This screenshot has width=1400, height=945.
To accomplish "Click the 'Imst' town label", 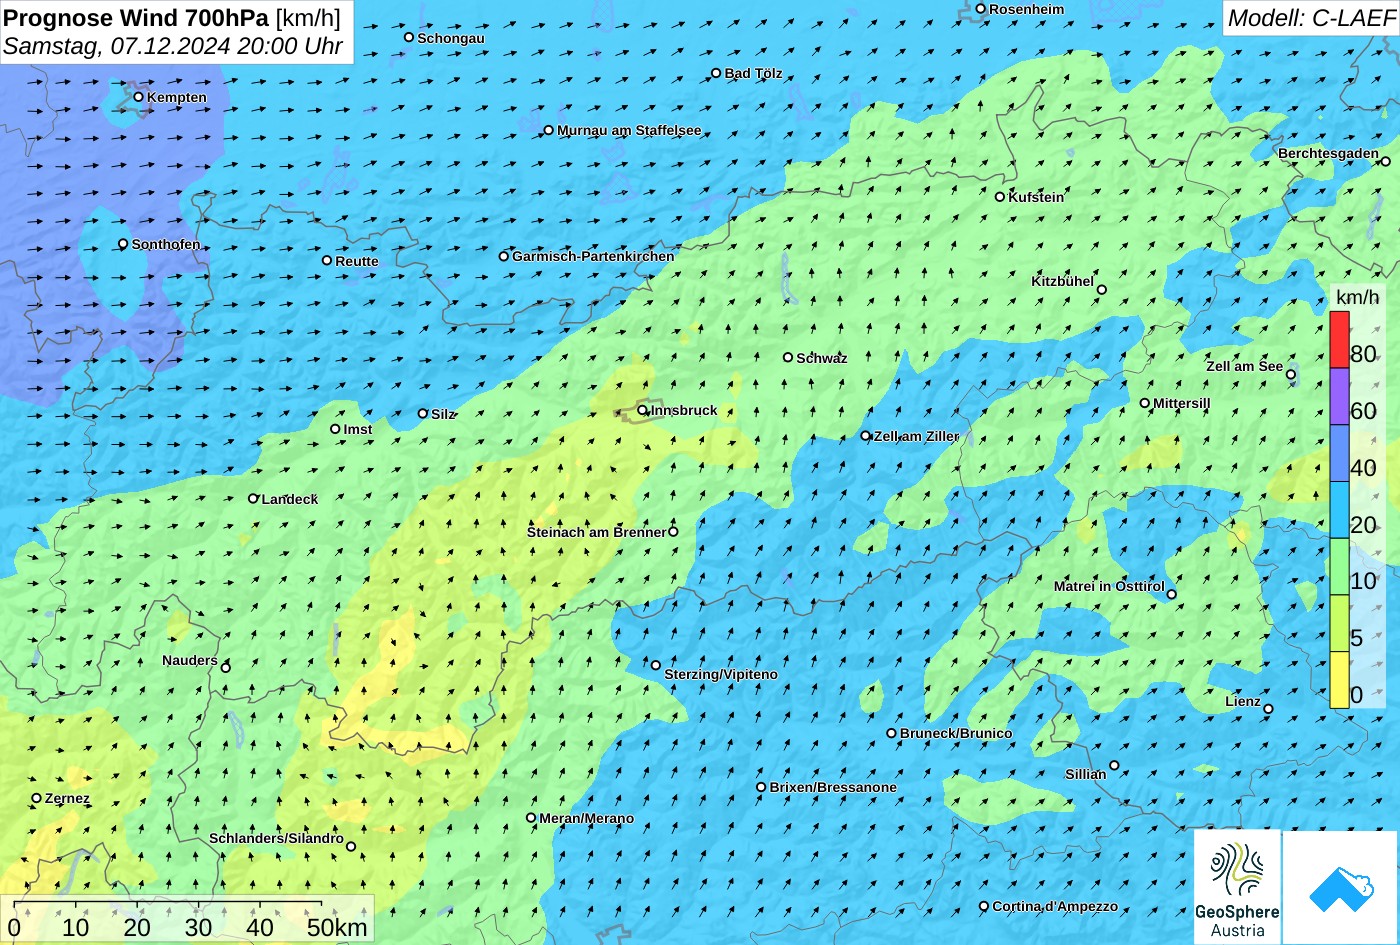I will [358, 429].
